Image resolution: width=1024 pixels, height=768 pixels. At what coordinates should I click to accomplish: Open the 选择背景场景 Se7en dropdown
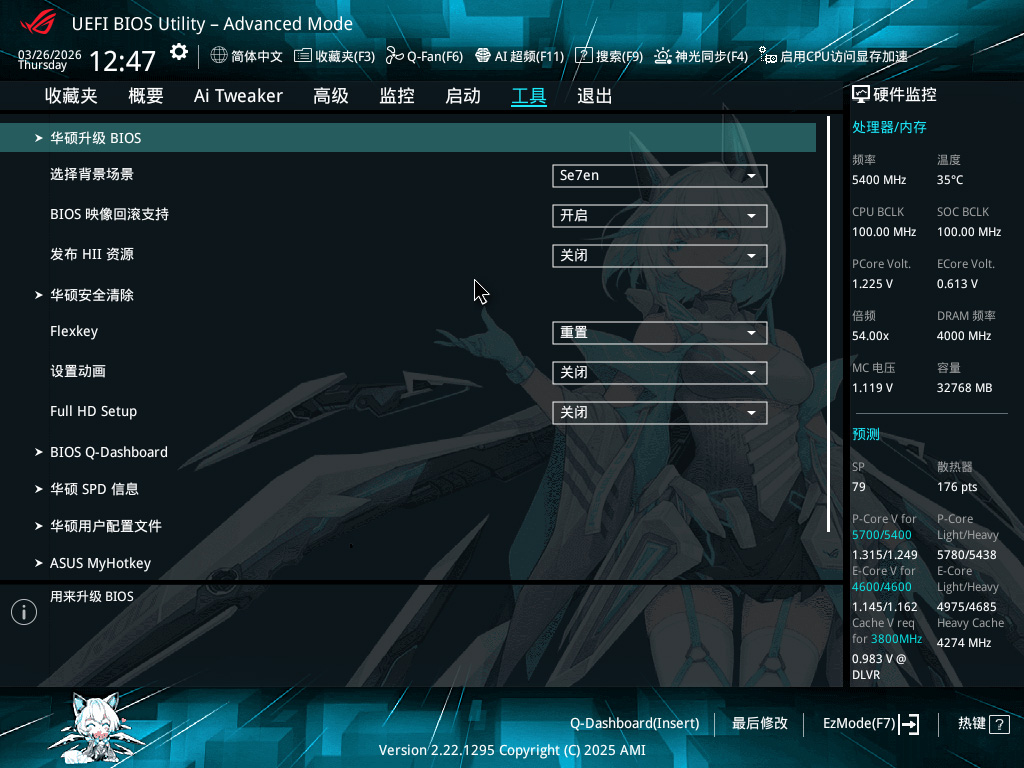click(x=659, y=176)
